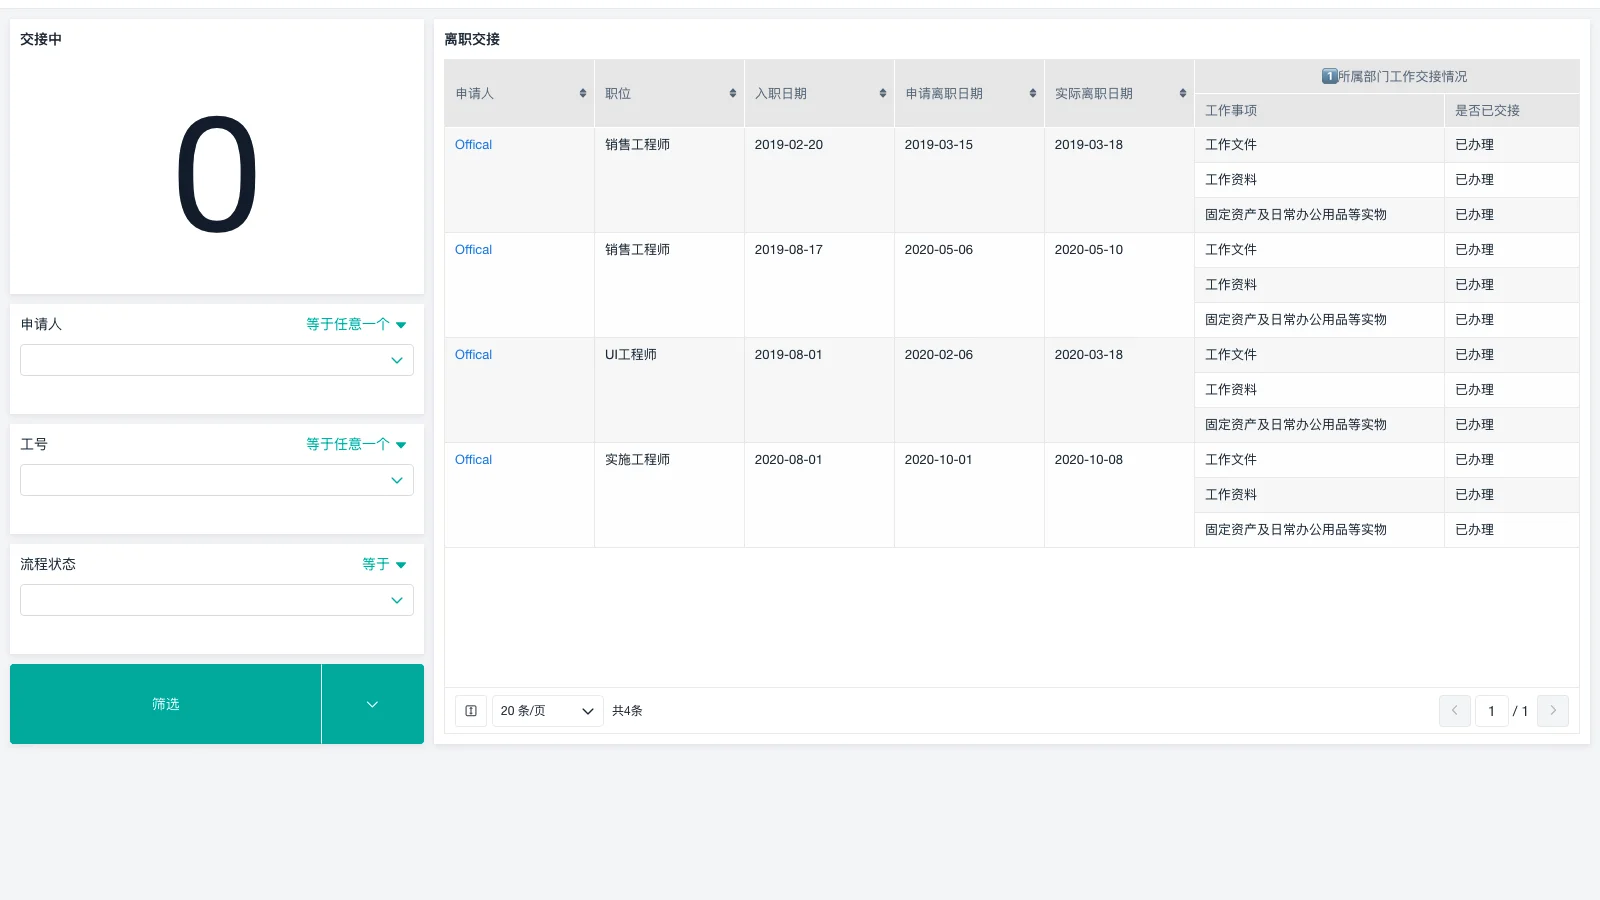The width and height of the screenshot is (1600, 900).
Task: Sort records by 申请离职日期
Action: pyautogui.click(x=1032, y=92)
